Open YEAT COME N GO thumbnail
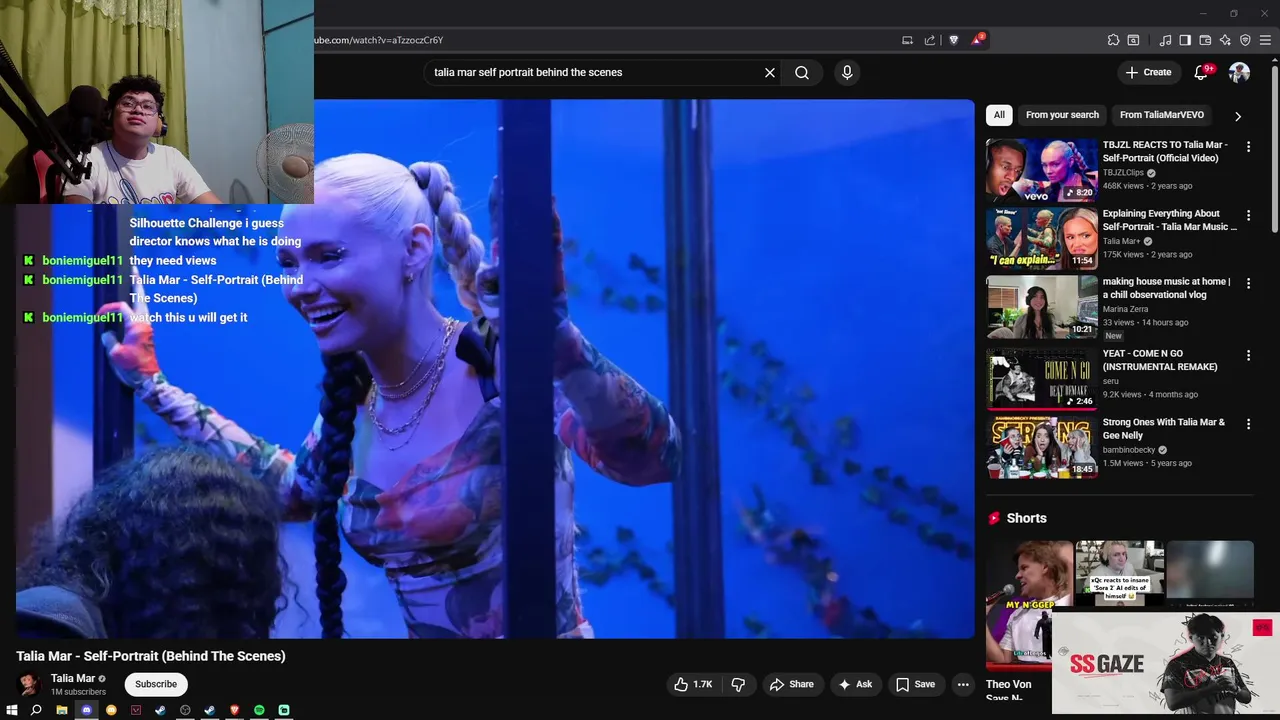Screen dimensions: 1280x720 pos(1042,378)
